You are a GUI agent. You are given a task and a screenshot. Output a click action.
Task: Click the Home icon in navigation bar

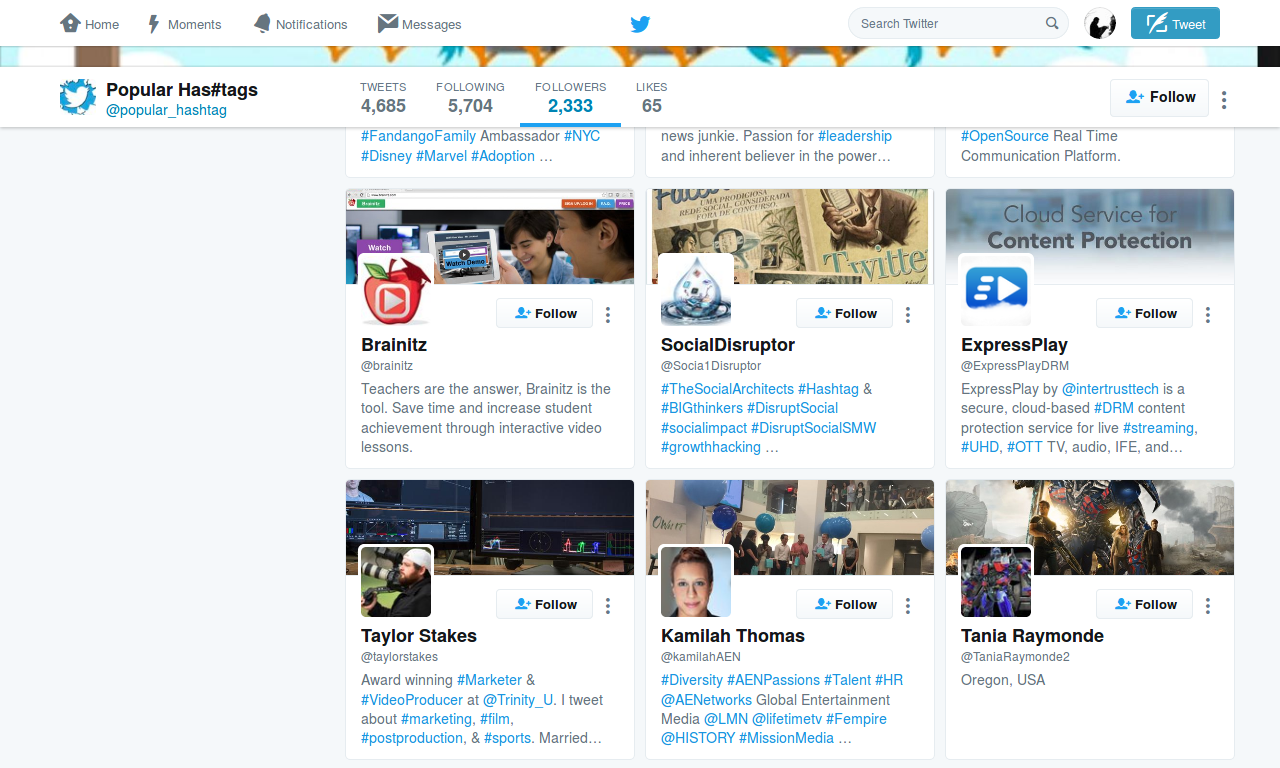point(70,23)
